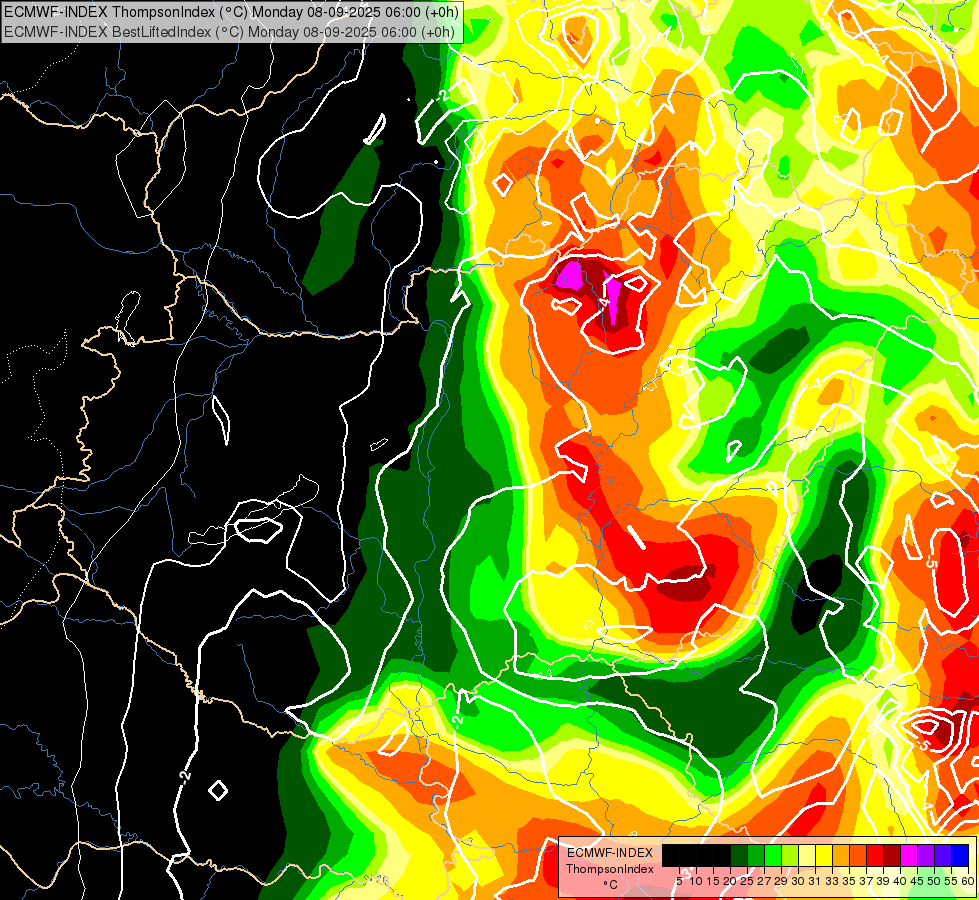Click legend tick value '33'
Viewport: 979px width, 900px height.
(x=832, y=881)
